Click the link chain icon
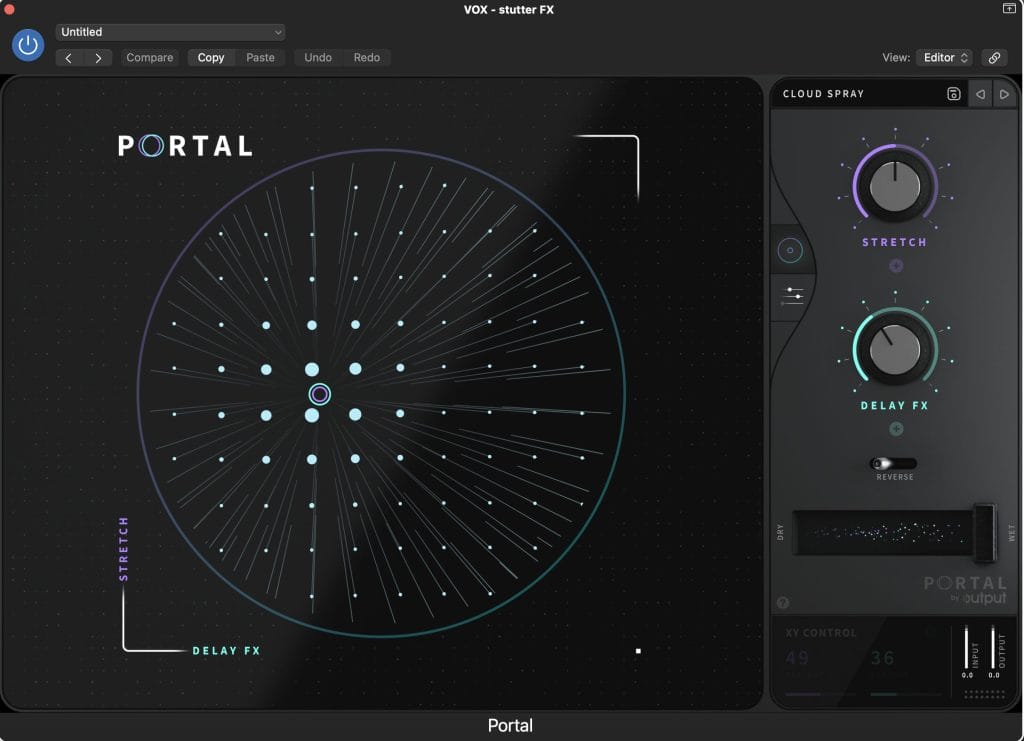Image resolution: width=1024 pixels, height=741 pixels. [993, 58]
